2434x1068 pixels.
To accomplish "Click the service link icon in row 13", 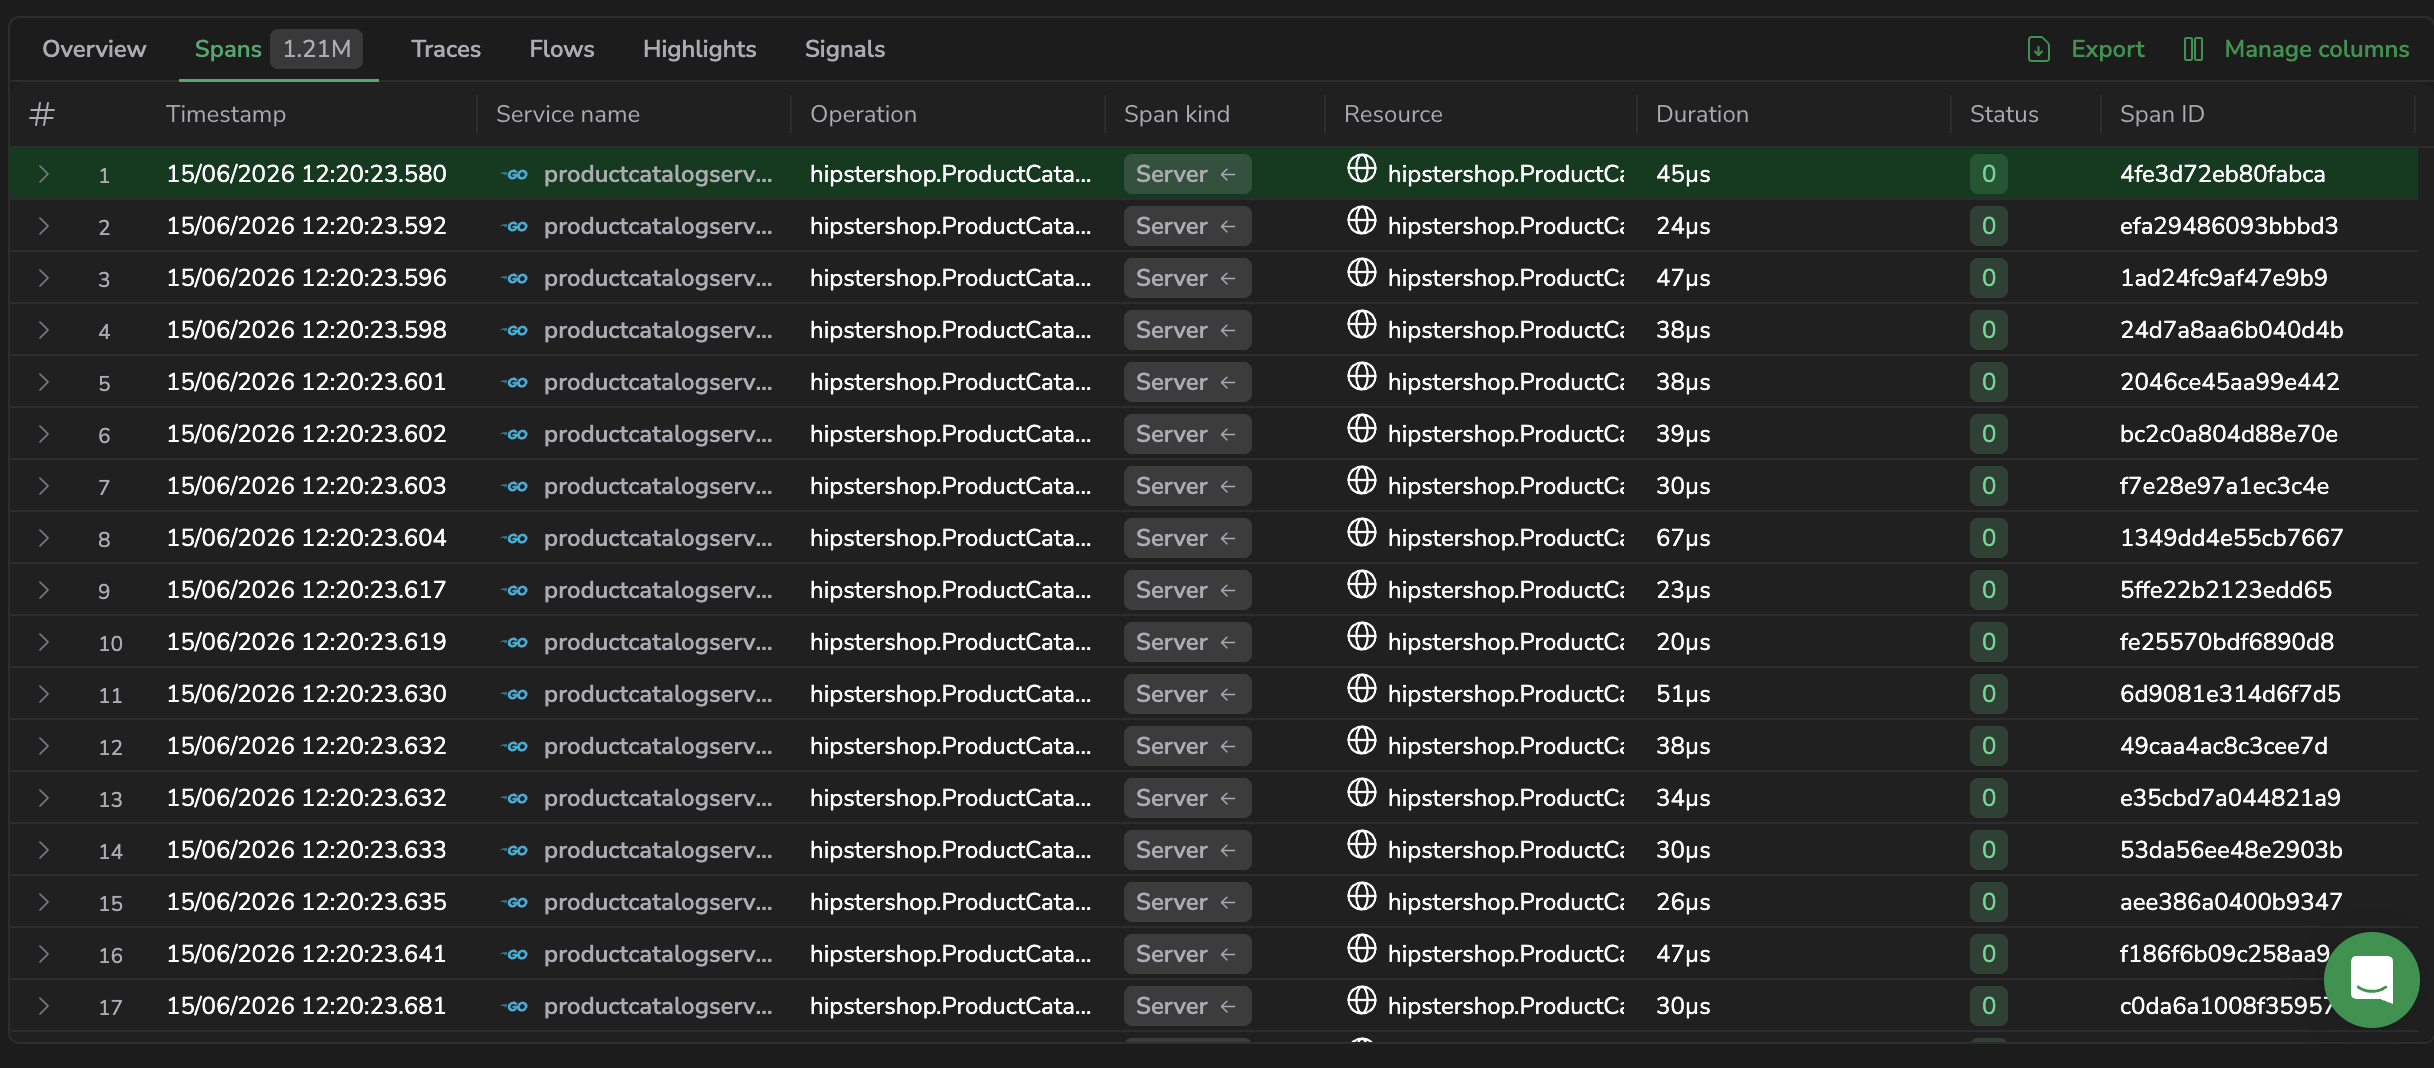I will tap(515, 799).
